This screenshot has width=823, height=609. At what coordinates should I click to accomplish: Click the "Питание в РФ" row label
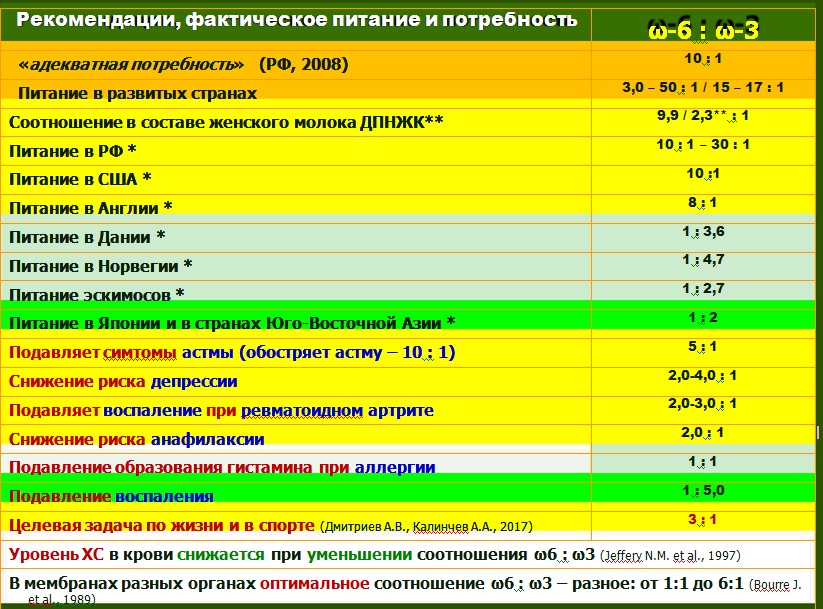[x=72, y=151]
